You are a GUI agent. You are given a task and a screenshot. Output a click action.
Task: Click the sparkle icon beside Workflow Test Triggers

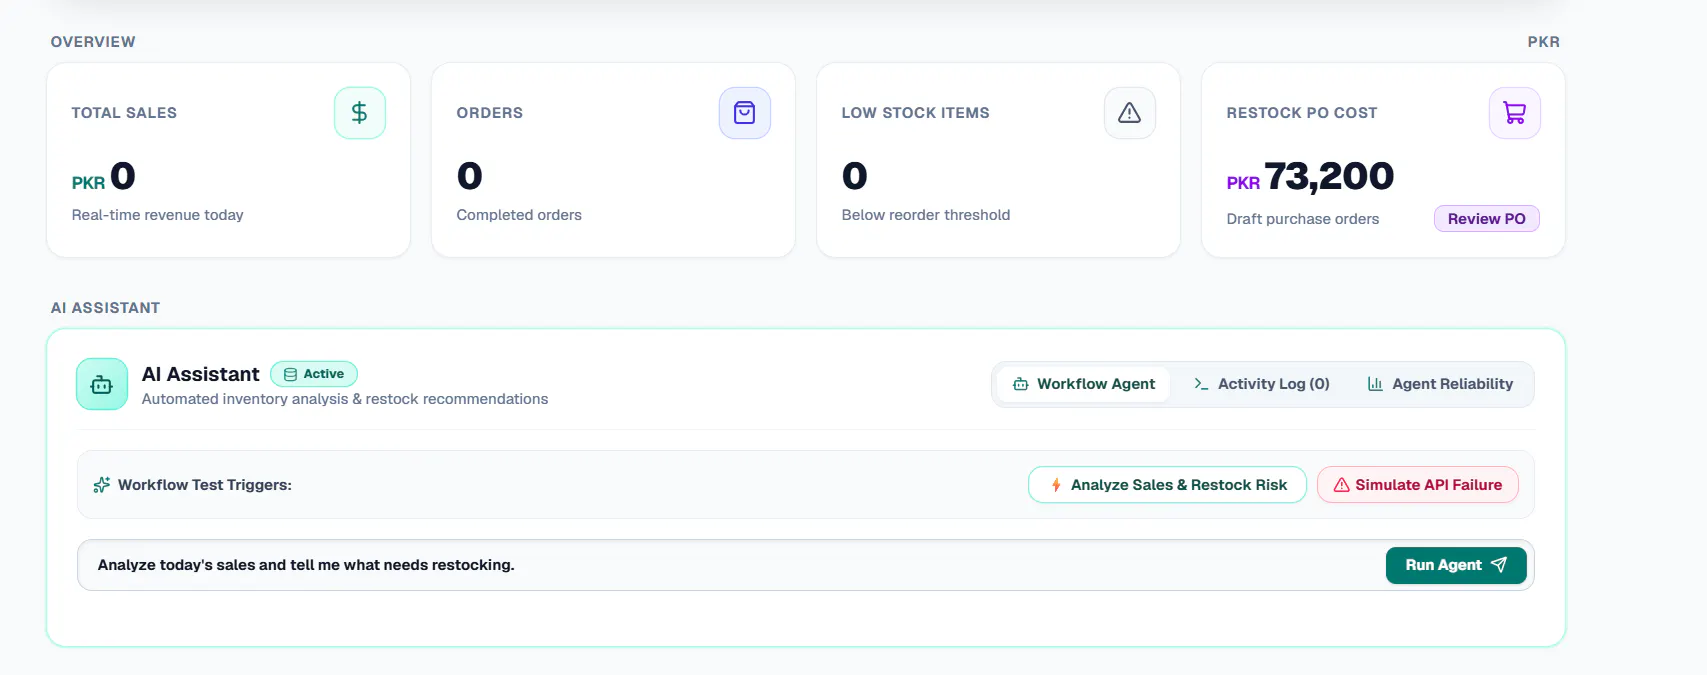pyautogui.click(x=101, y=485)
